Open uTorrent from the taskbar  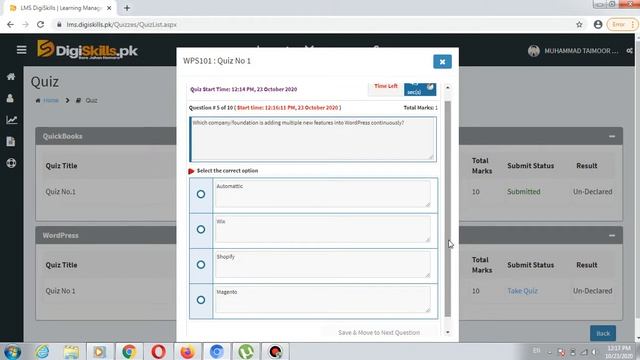(246, 351)
